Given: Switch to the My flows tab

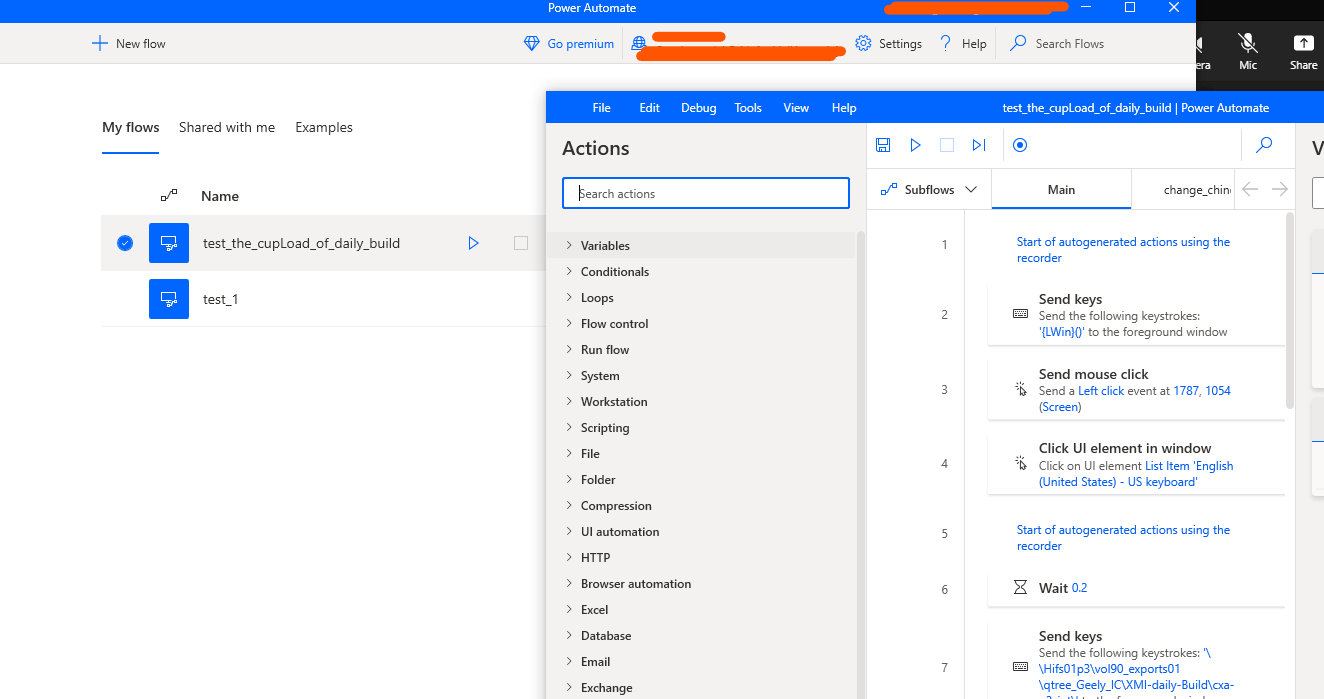Looking at the screenshot, I should click(x=131, y=128).
